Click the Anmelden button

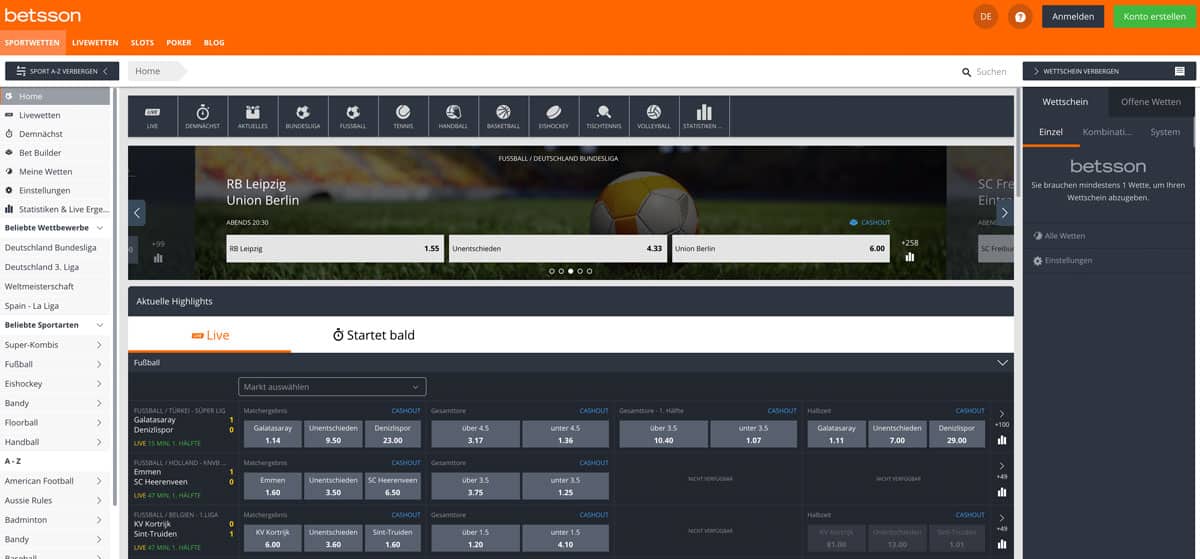pyautogui.click(x=1073, y=16)
